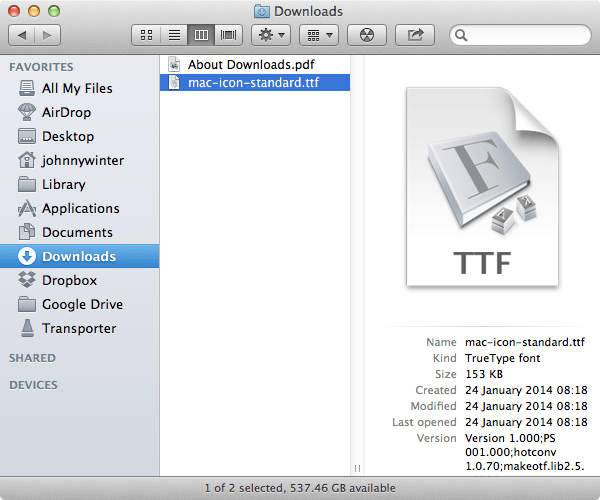Viewport: 600px width, 500px height.
Task: Click the Burn disc toolbar button
Action: click(367, 35)
